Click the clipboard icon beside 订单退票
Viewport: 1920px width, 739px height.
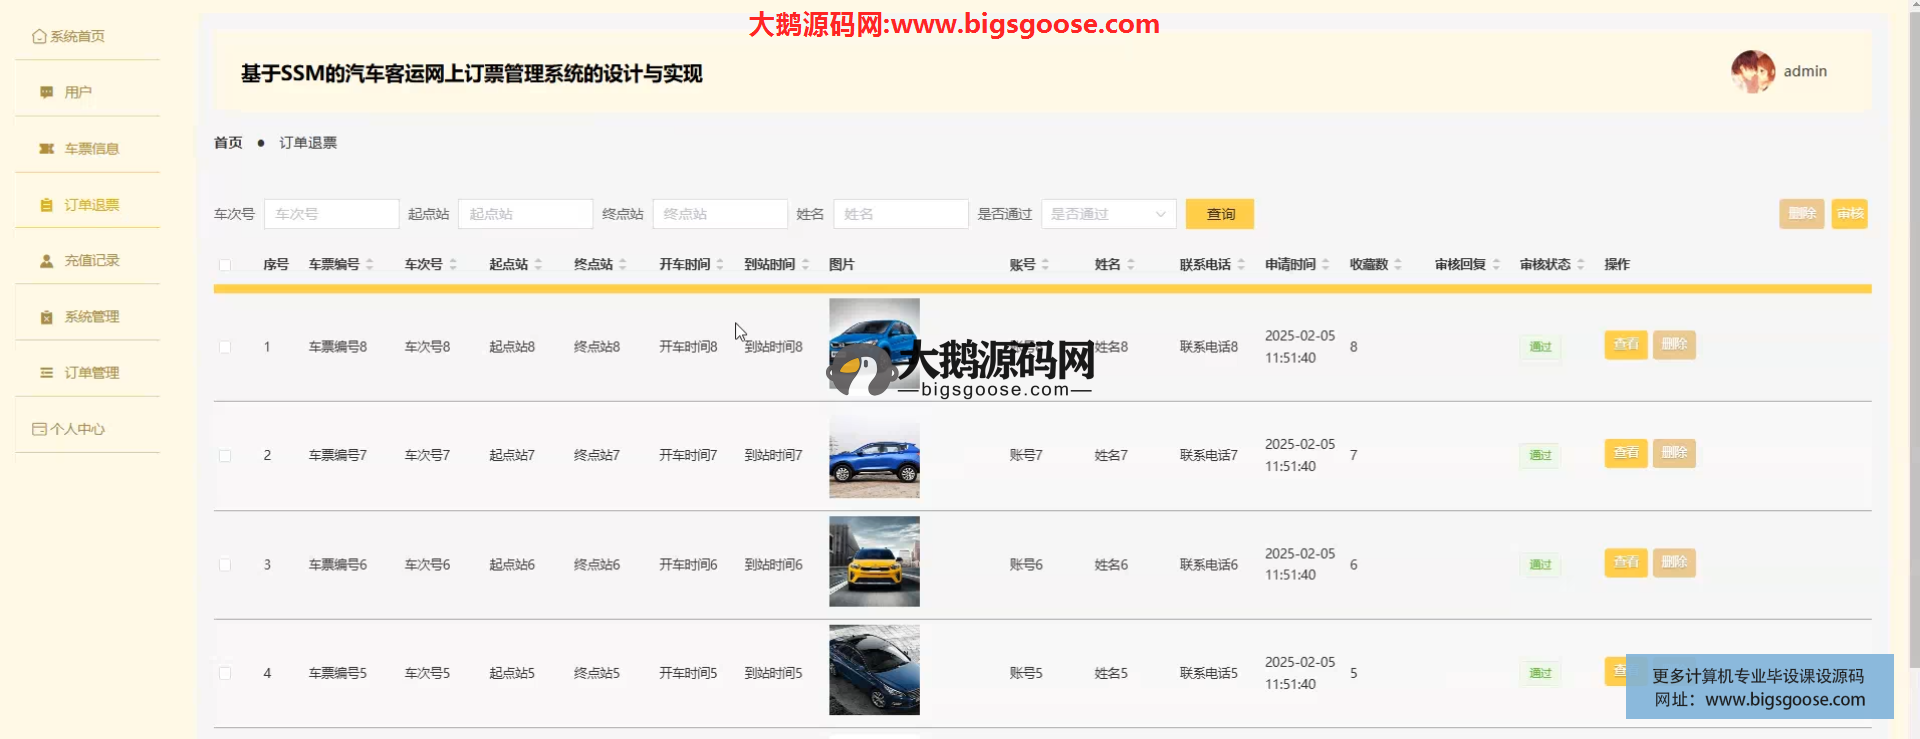pos(46,205)
